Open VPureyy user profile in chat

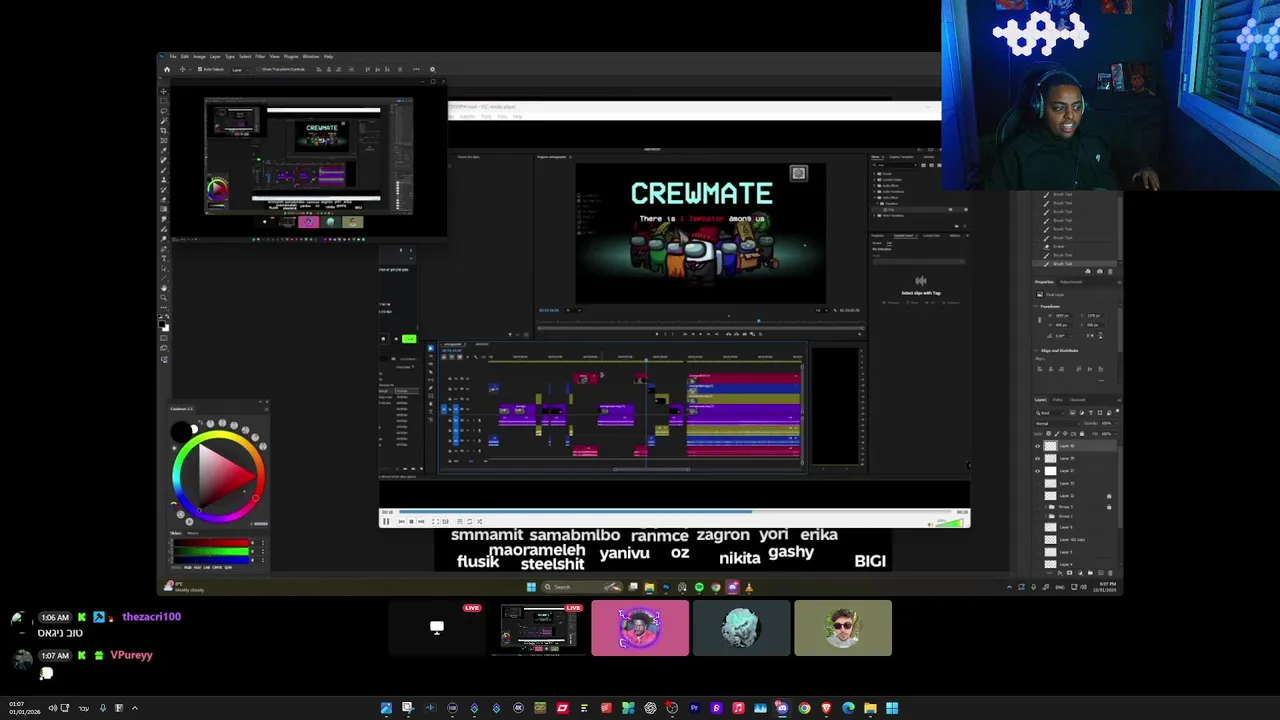click(131, 655)
